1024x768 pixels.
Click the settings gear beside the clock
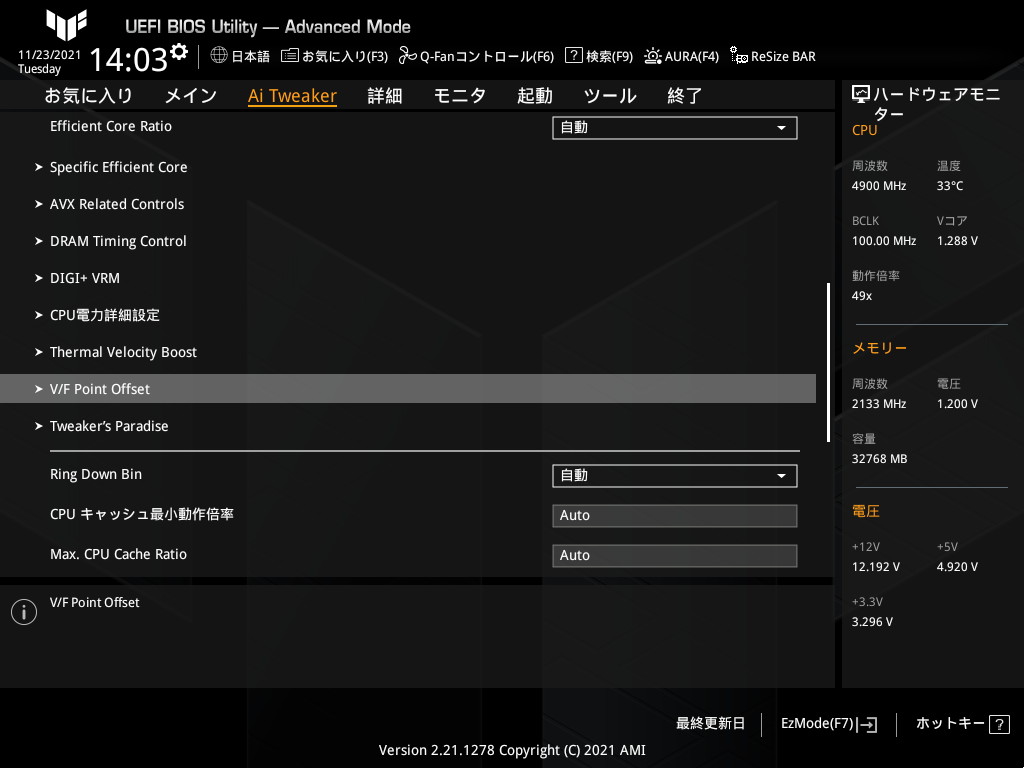pos(178,52)
